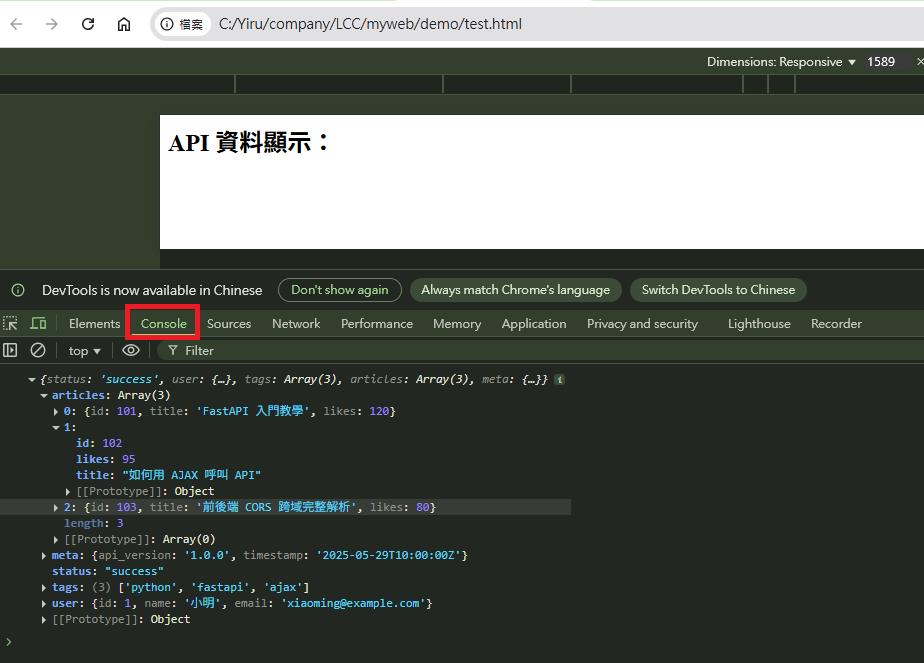The width and height of the screenshot is (924, 663).
Task: Expand the user object entry
Action: [x=44, y=603]
